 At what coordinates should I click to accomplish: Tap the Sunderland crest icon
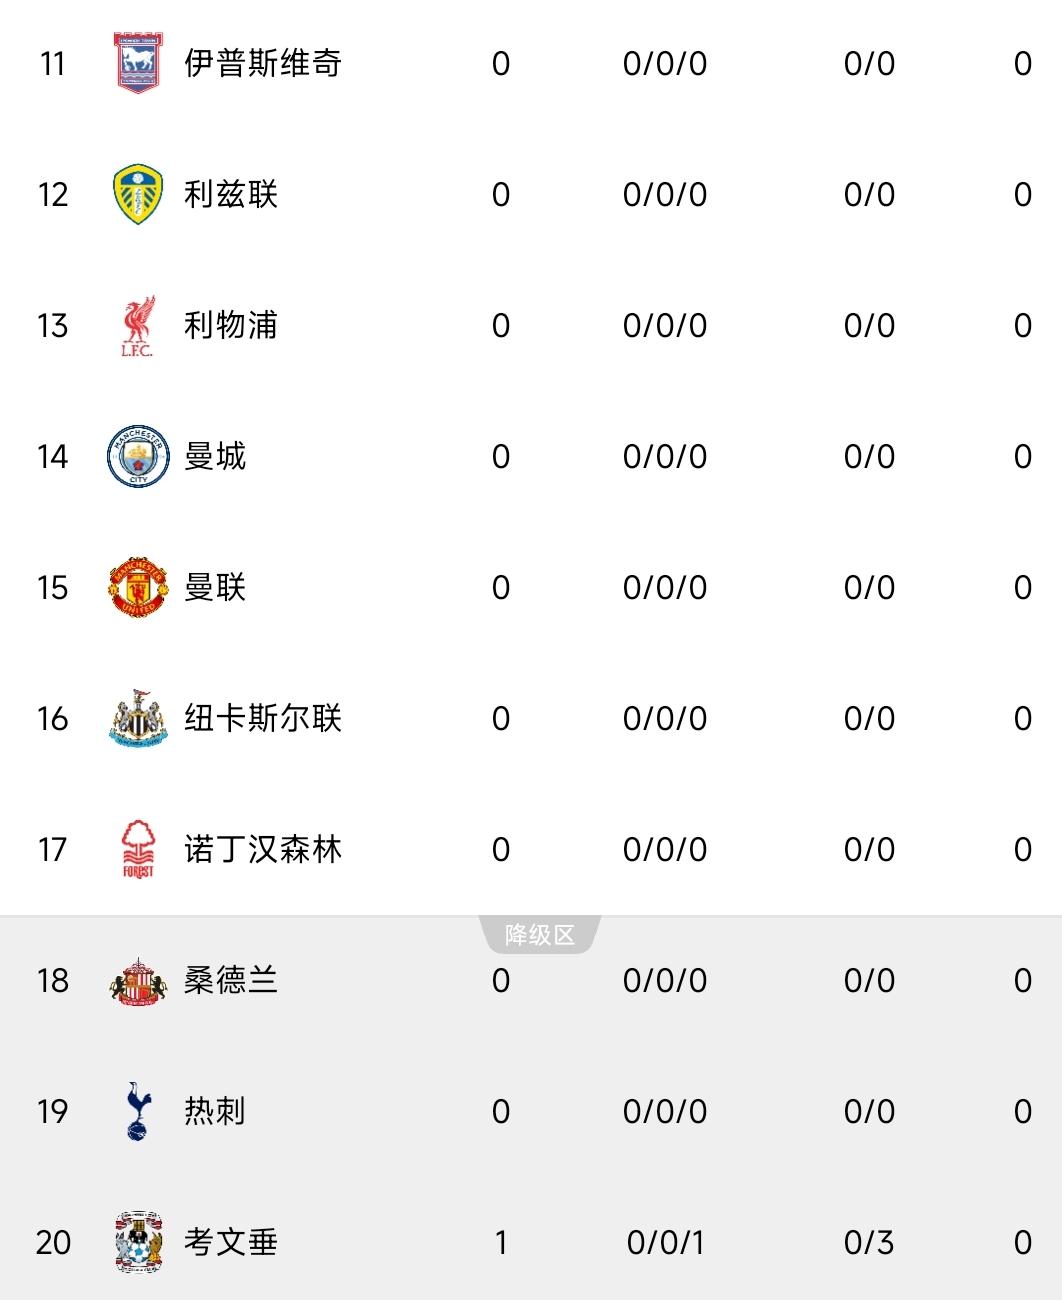tap(138, 981)
